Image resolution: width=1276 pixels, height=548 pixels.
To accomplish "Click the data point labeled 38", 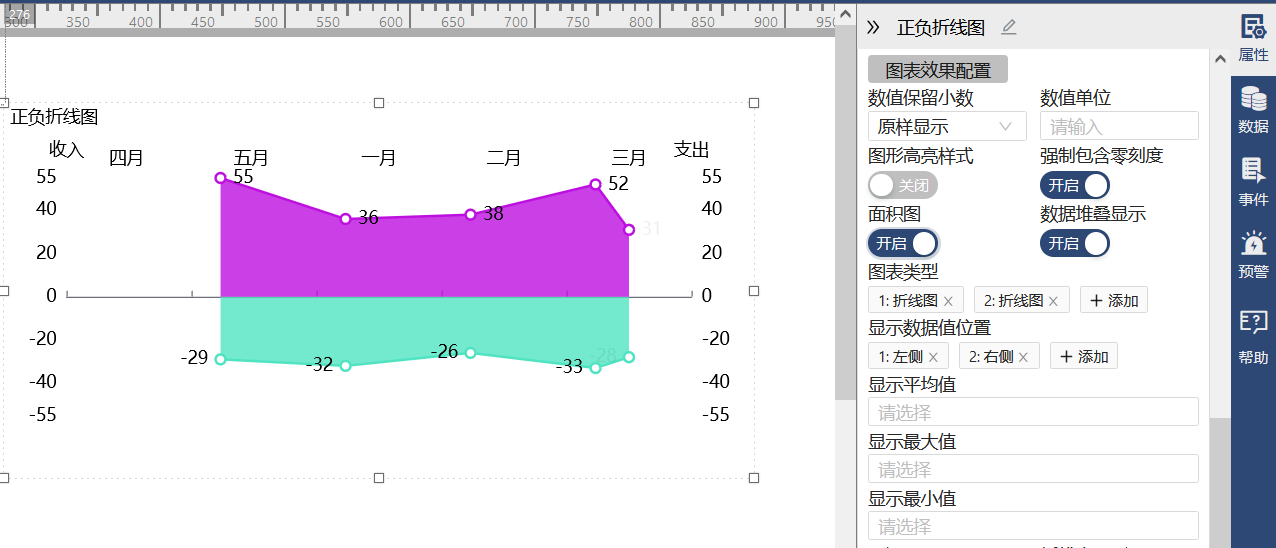I will (470, 214).
